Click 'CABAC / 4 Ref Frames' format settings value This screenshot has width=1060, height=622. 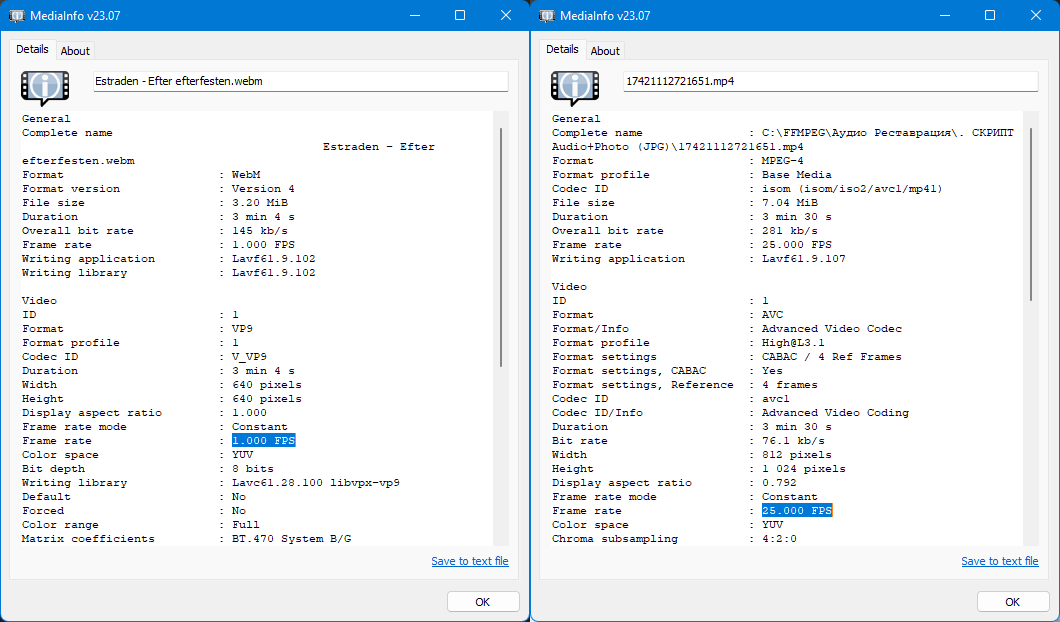(832, 357)
